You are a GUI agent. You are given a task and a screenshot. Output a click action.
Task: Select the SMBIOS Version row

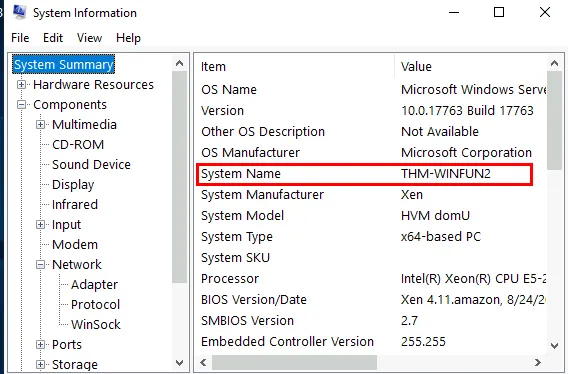[x=371, y=321]
